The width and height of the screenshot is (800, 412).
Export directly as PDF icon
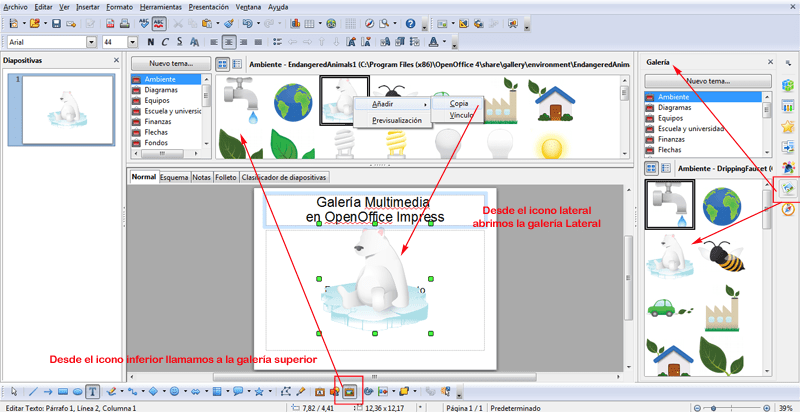click(110, 23)
